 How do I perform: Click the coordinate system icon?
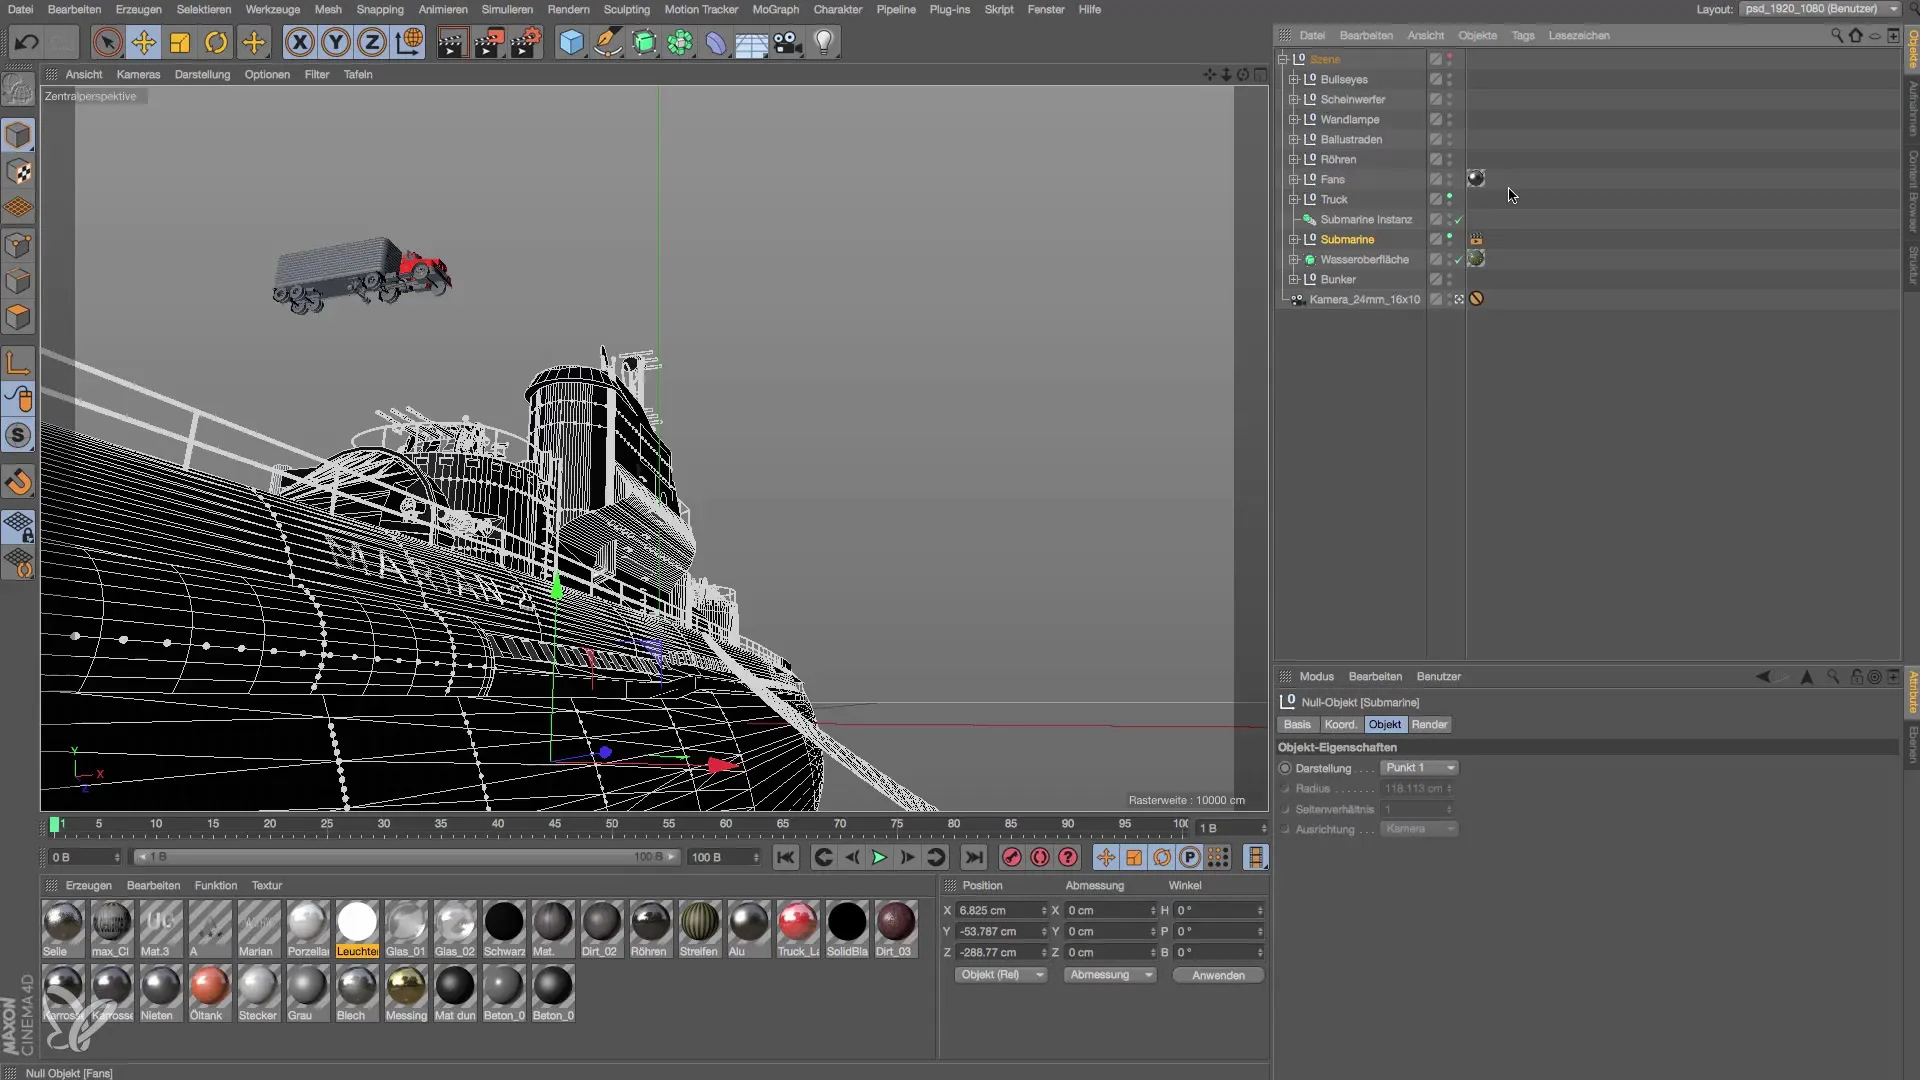click(x=409, y=42)
